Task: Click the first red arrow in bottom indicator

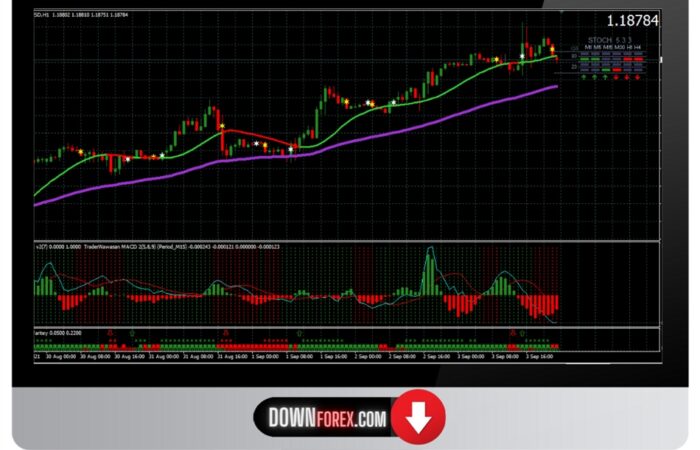Action: click(111, 332)
